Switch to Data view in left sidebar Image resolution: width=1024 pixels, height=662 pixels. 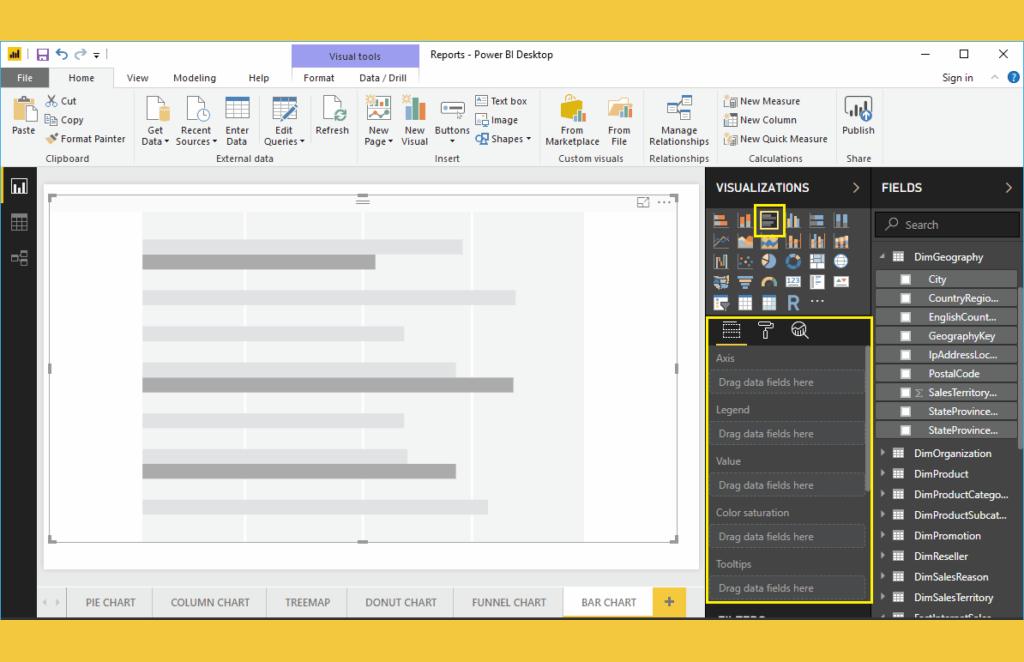[x=19, y=223]
